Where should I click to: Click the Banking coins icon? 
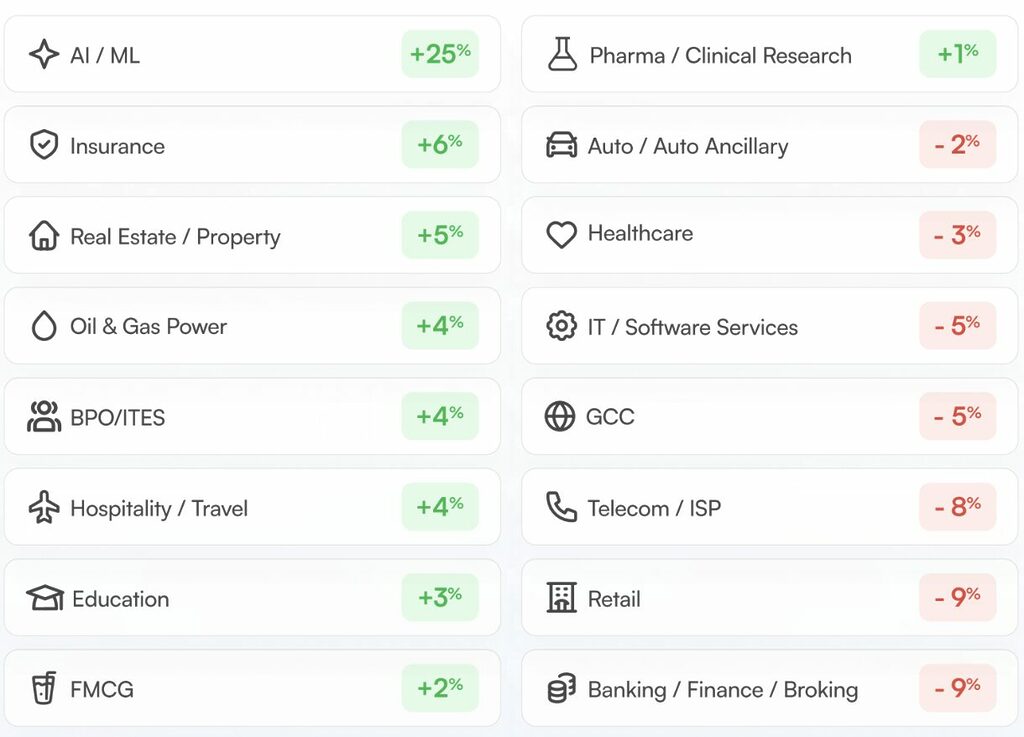tap(562, 688)
